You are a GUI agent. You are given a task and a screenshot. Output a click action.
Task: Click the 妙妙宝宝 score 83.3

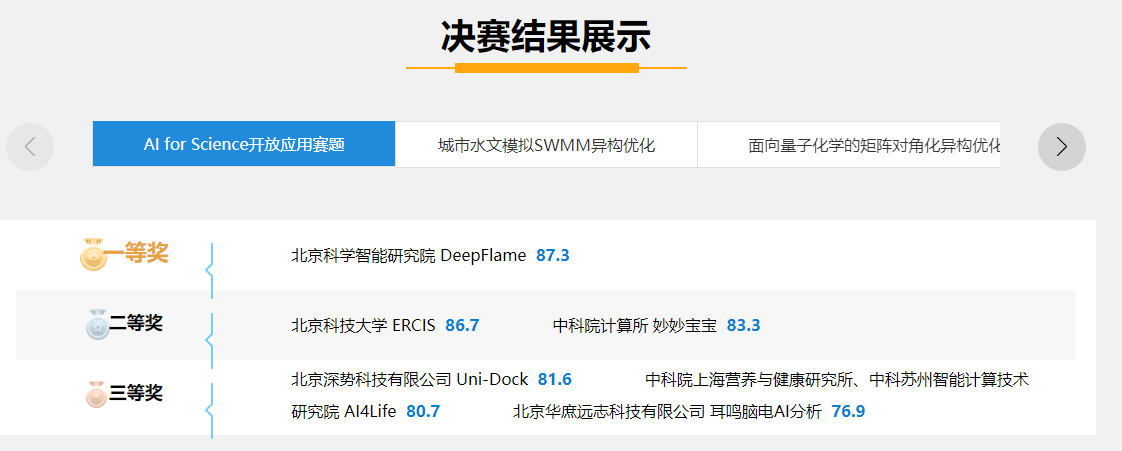pyautogui.click(x=743, y=325)
